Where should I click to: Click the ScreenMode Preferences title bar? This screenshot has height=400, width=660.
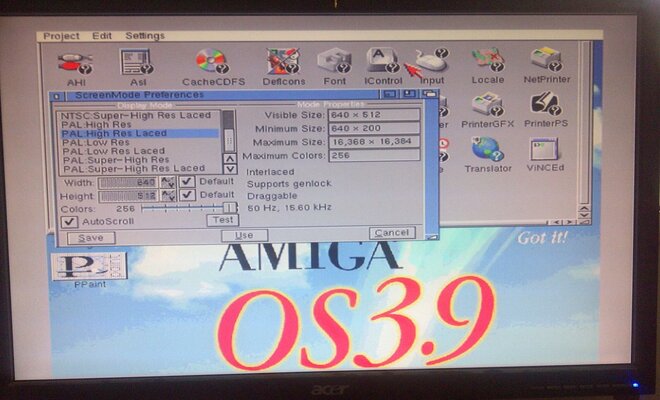pyautogui.click(x=223, y=95)
